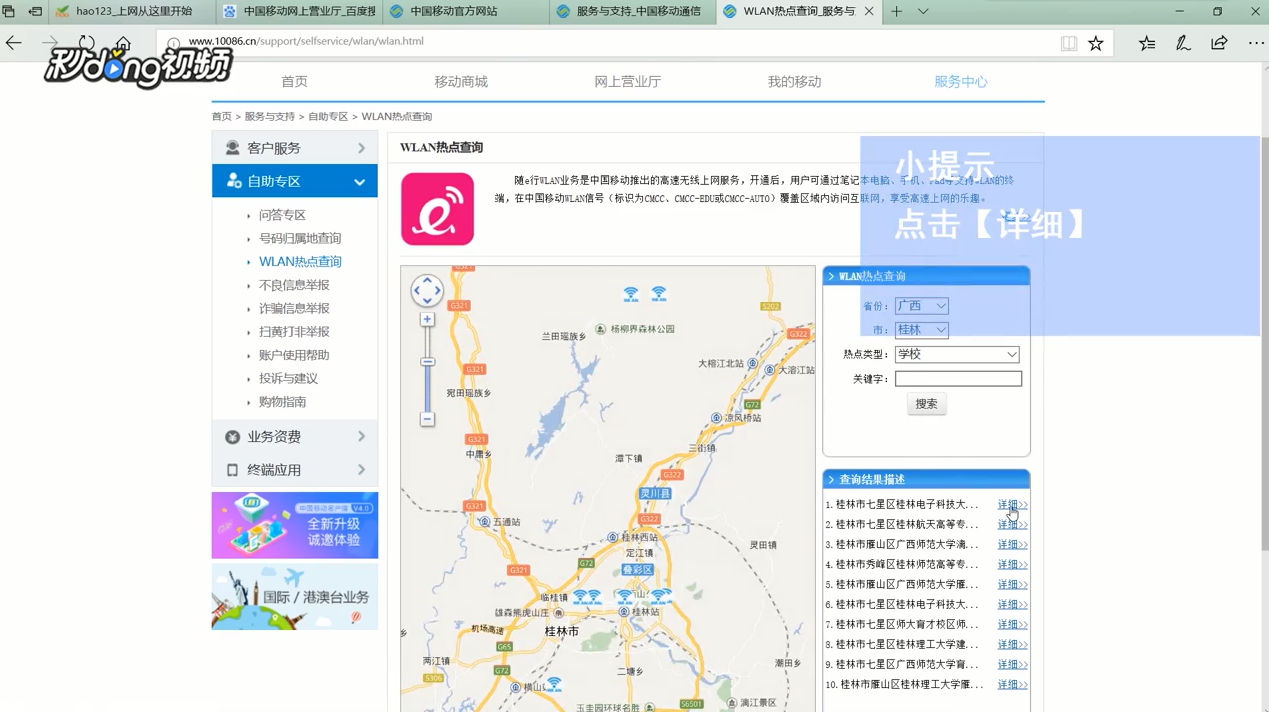This screenshot has height=712, width=1269.
Task: Open 号码归属地查询 sidebar item
Action: (x=300, y=238)
